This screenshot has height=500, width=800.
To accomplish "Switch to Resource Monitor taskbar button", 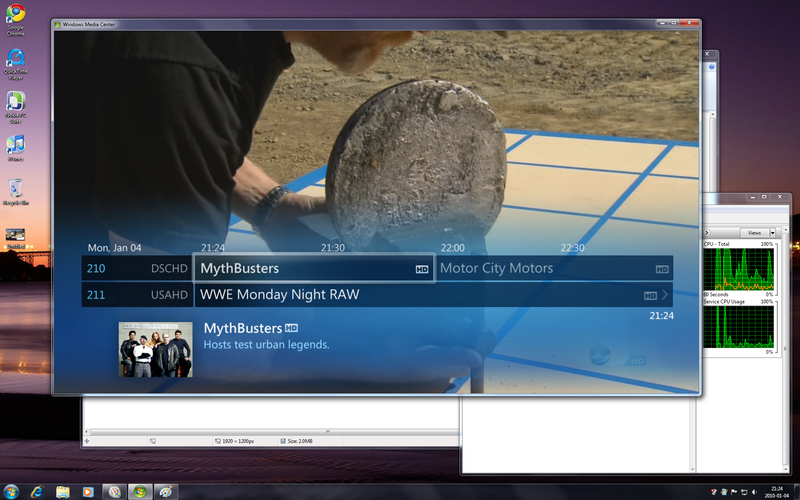I will [x=114, y=492].
